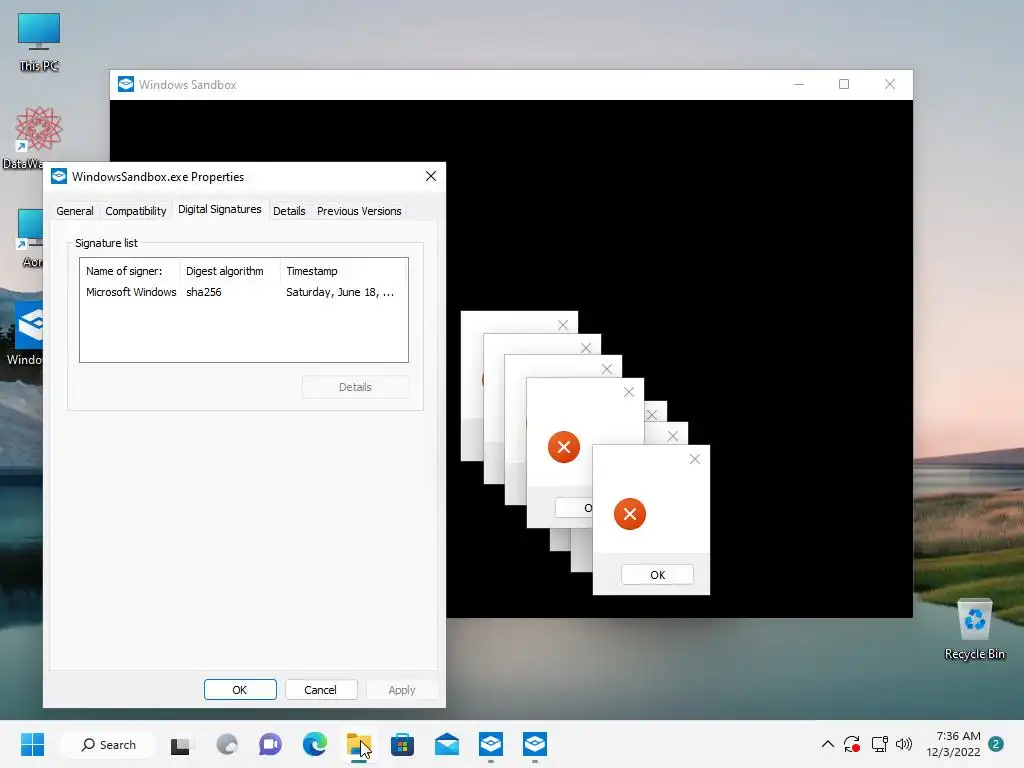Launch Microsoft Edge from the taskbar

pos(315,744)
